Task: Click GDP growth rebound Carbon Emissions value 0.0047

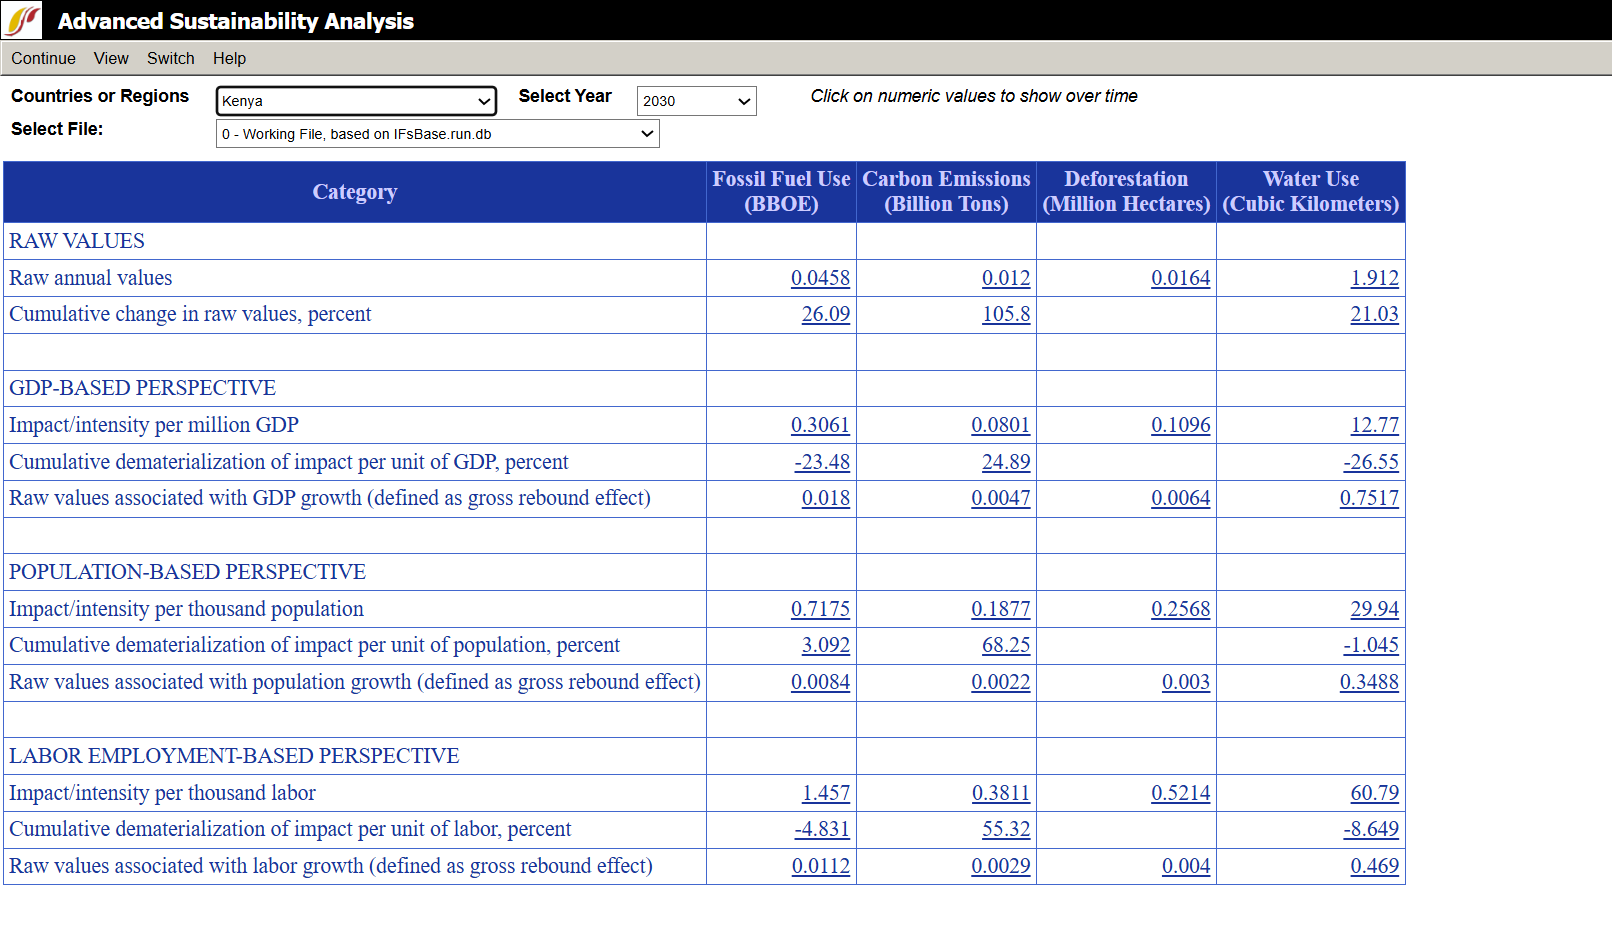Action: (1000, 498)
